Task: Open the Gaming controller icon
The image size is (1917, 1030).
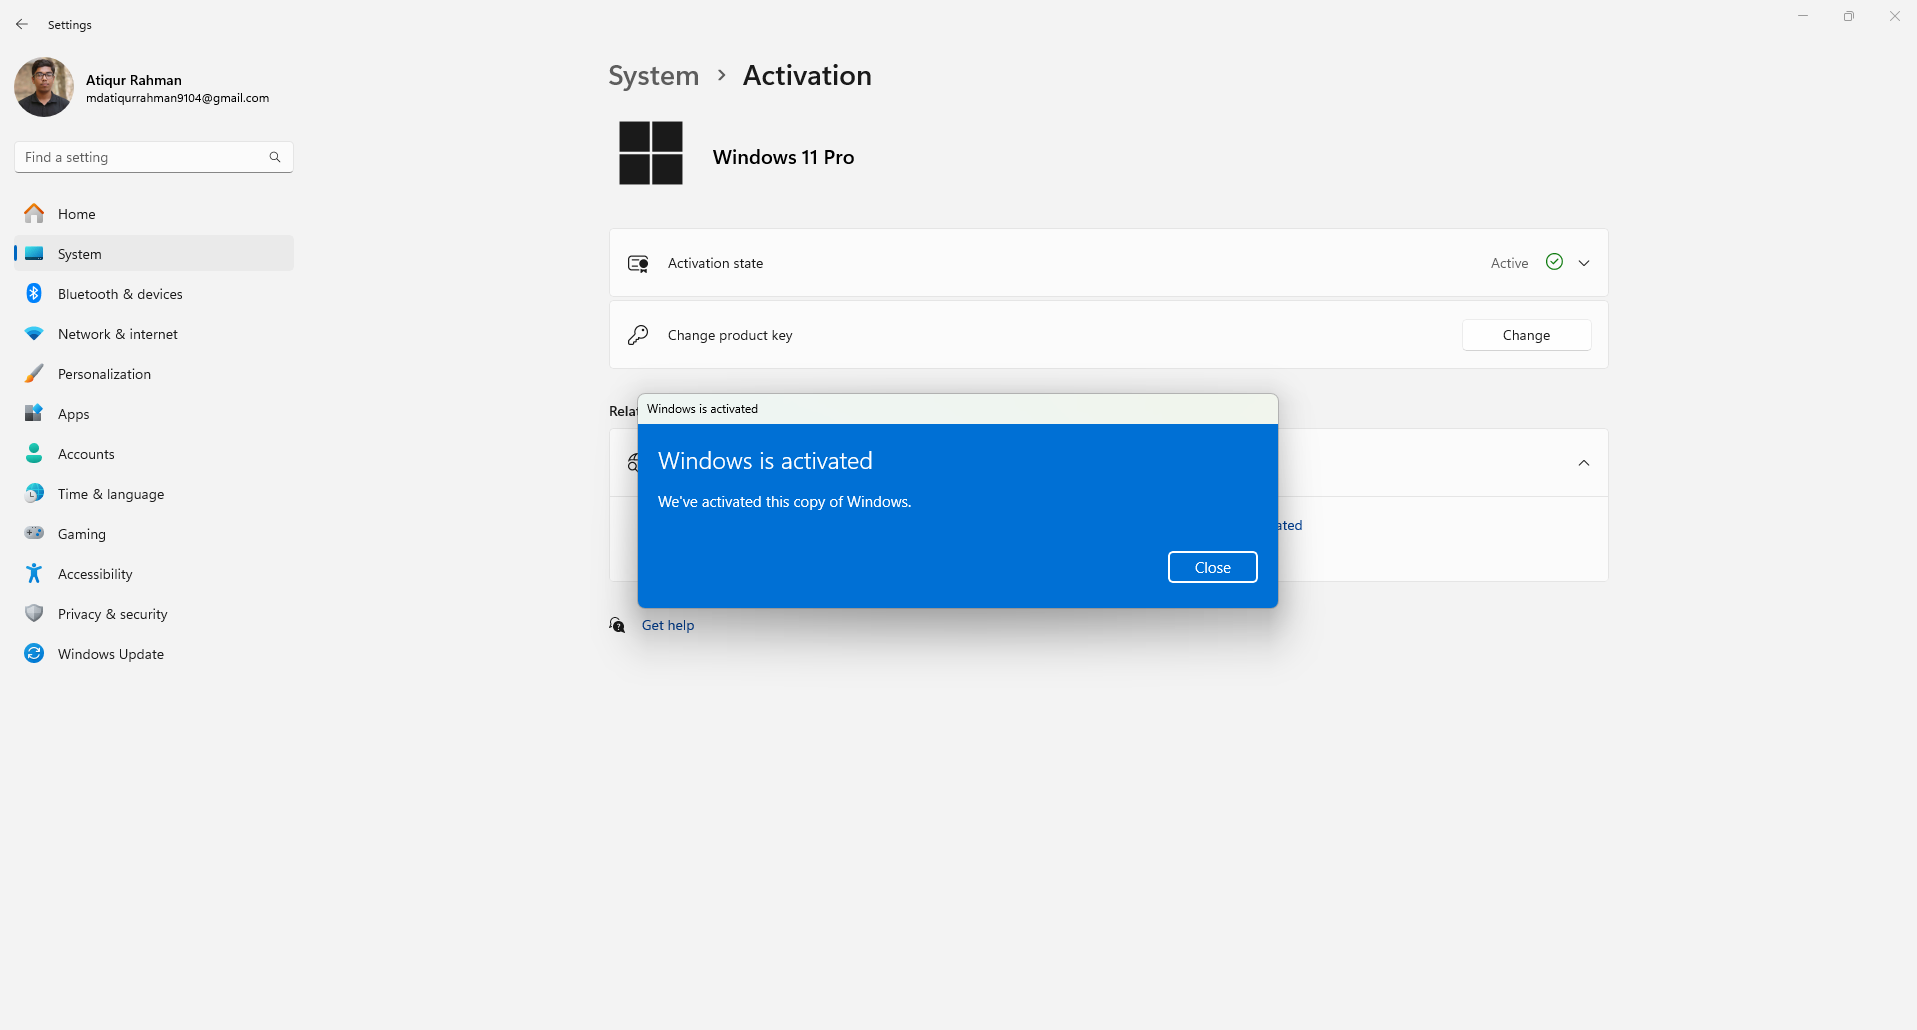Action: (x=34, y=534)
